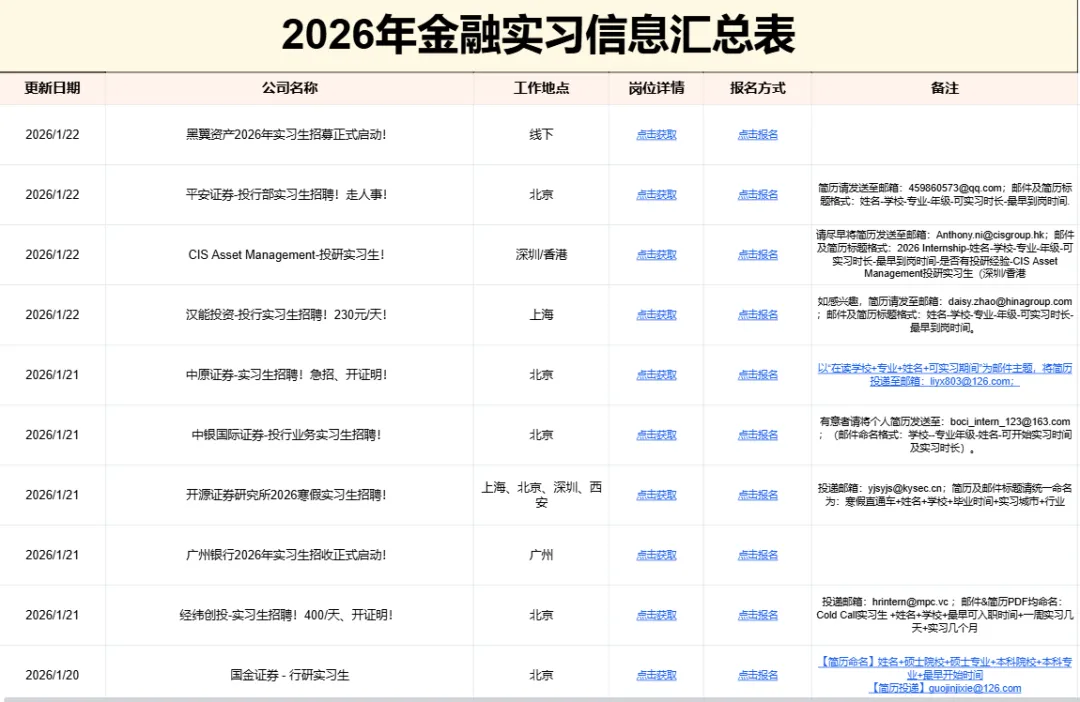Open 点击报名 link for 平安证券 row
This screenshot has height=702, width=1080.
tap(758, 195)
